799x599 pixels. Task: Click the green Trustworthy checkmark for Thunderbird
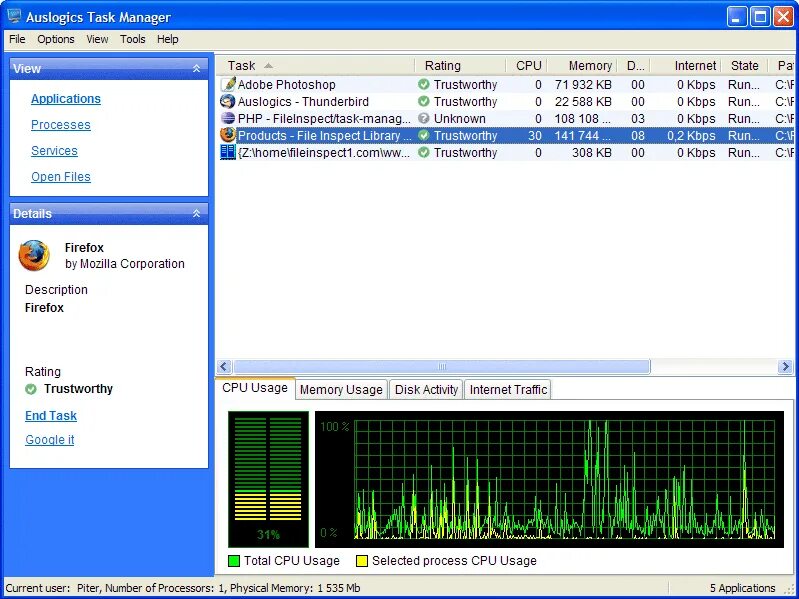(423, 101)
